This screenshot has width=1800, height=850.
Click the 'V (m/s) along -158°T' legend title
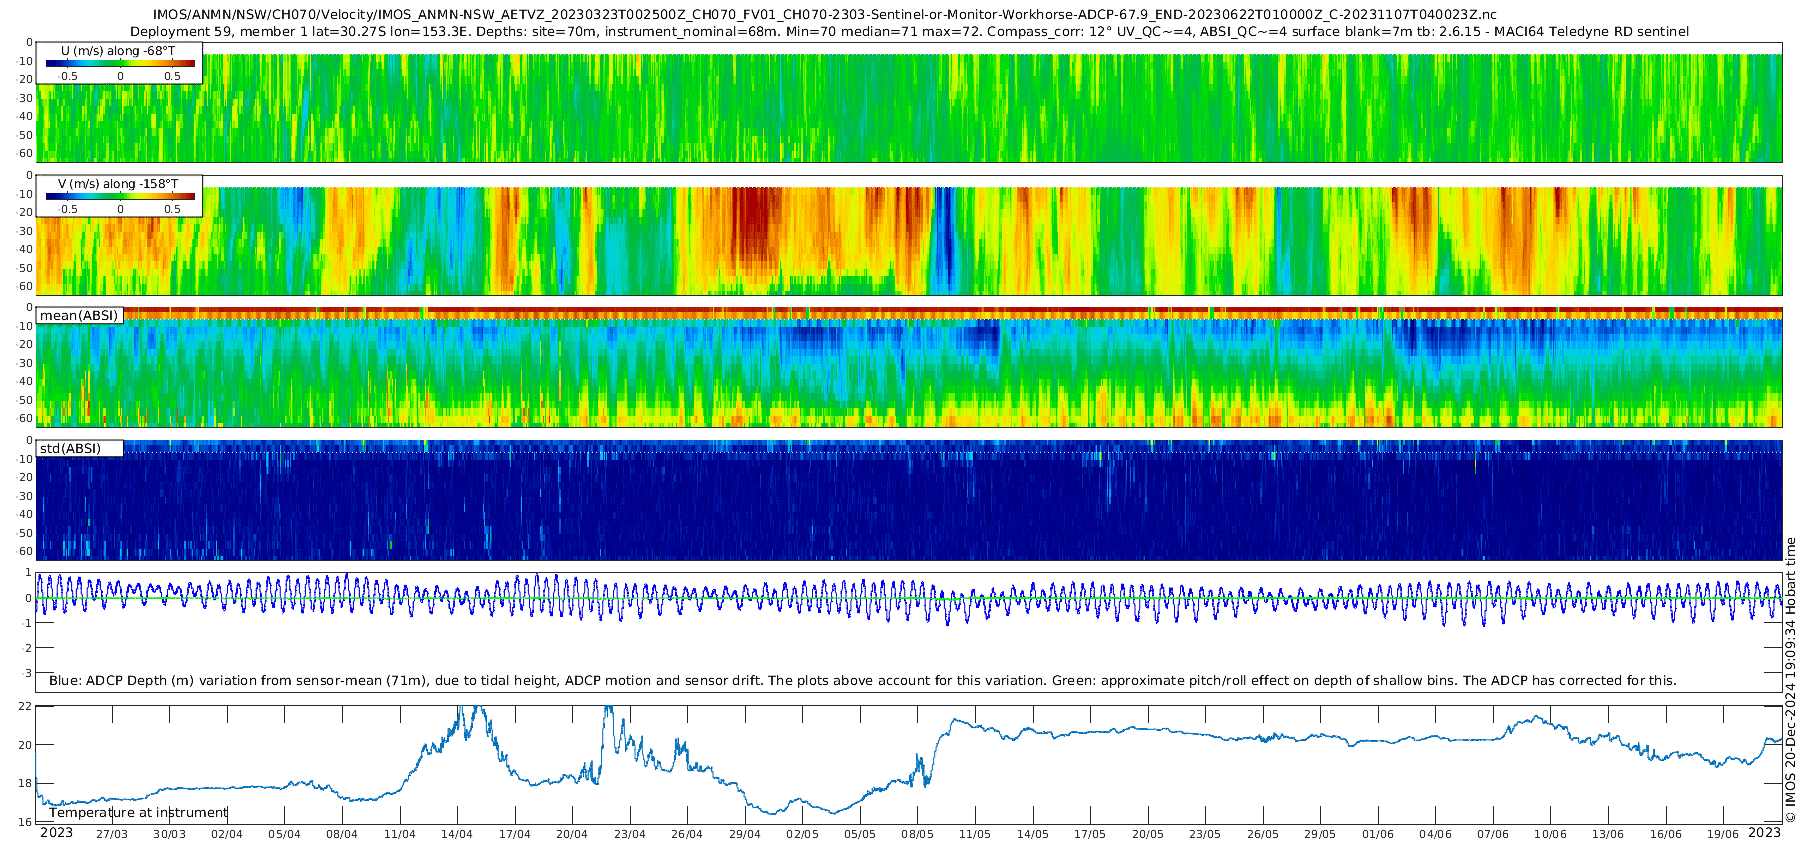pos(118,184)
